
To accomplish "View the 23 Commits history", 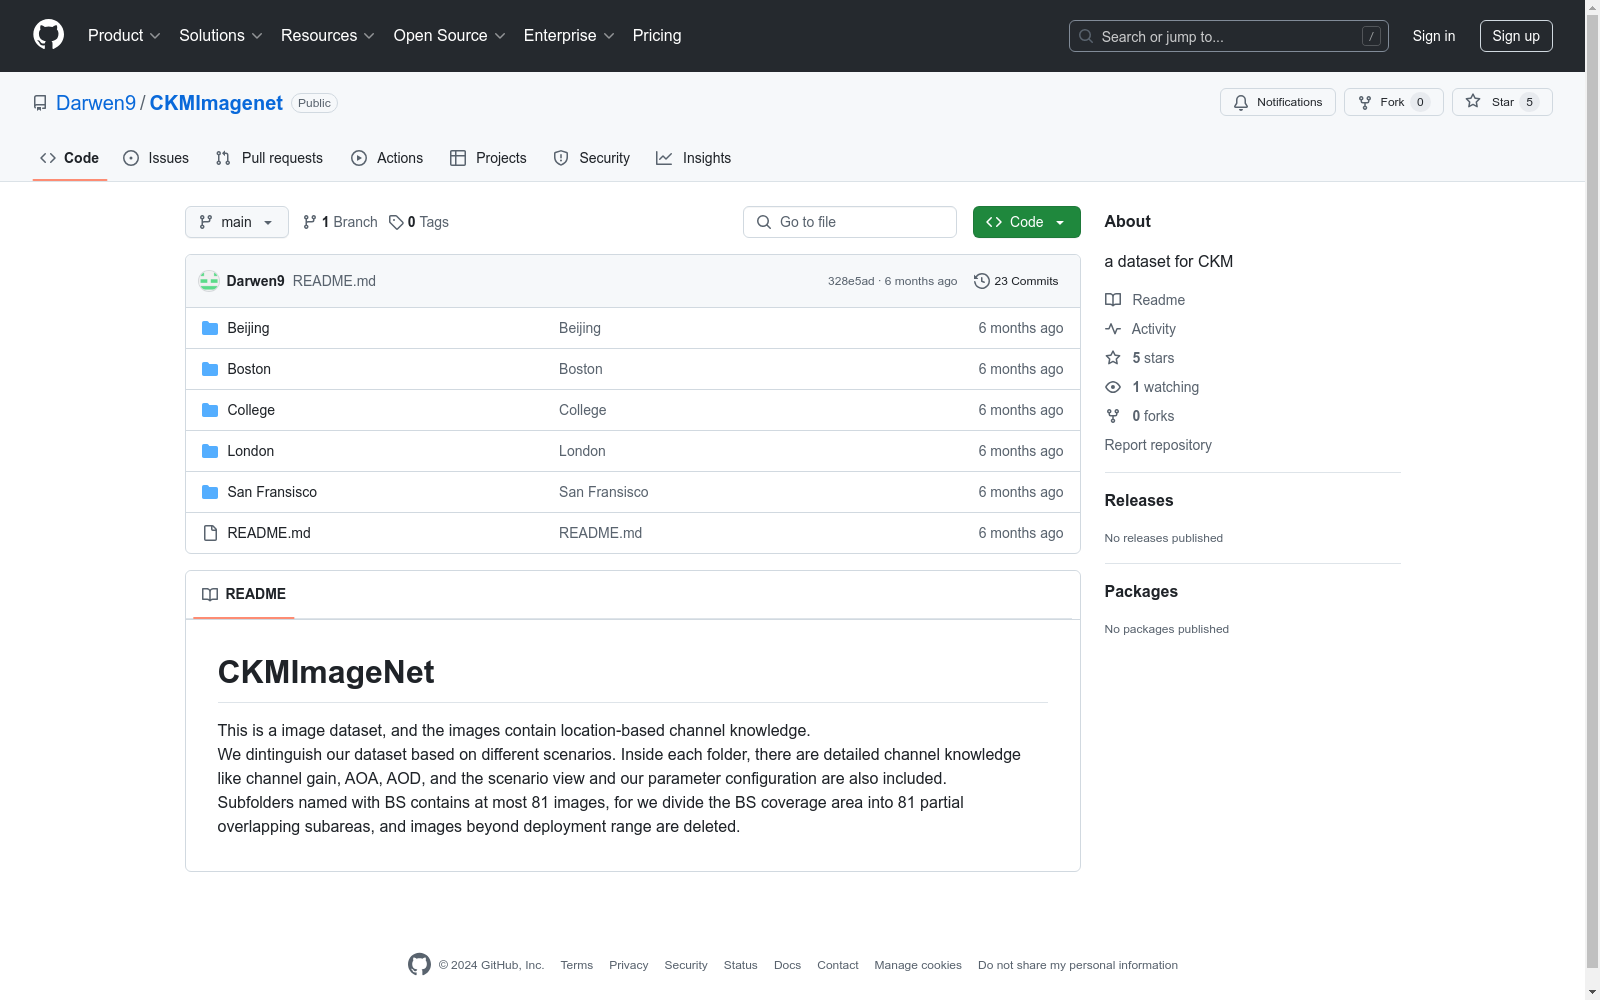I will click(x=1016, y=281).
